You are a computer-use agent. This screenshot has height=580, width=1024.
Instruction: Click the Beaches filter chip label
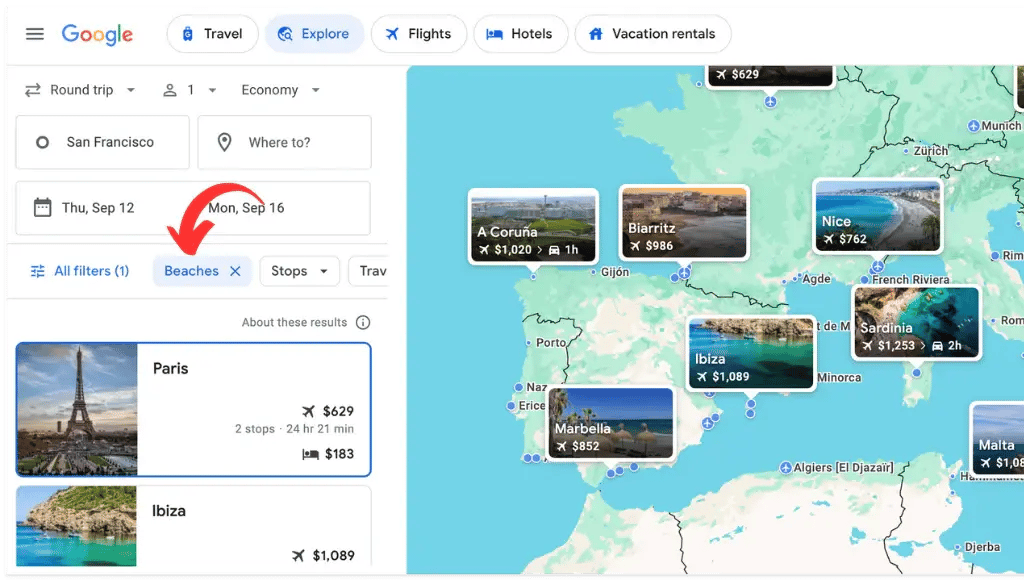(191, 271)
